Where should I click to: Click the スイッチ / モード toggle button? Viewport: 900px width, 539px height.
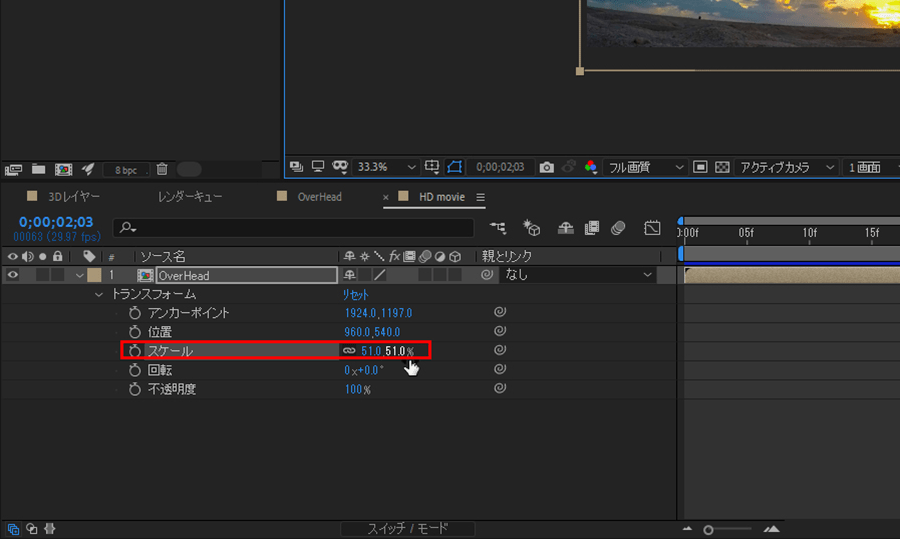point(407,528)
